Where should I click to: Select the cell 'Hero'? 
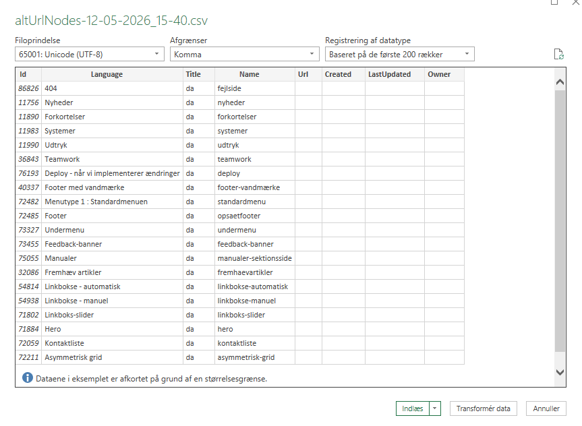(x=112, y=329)
